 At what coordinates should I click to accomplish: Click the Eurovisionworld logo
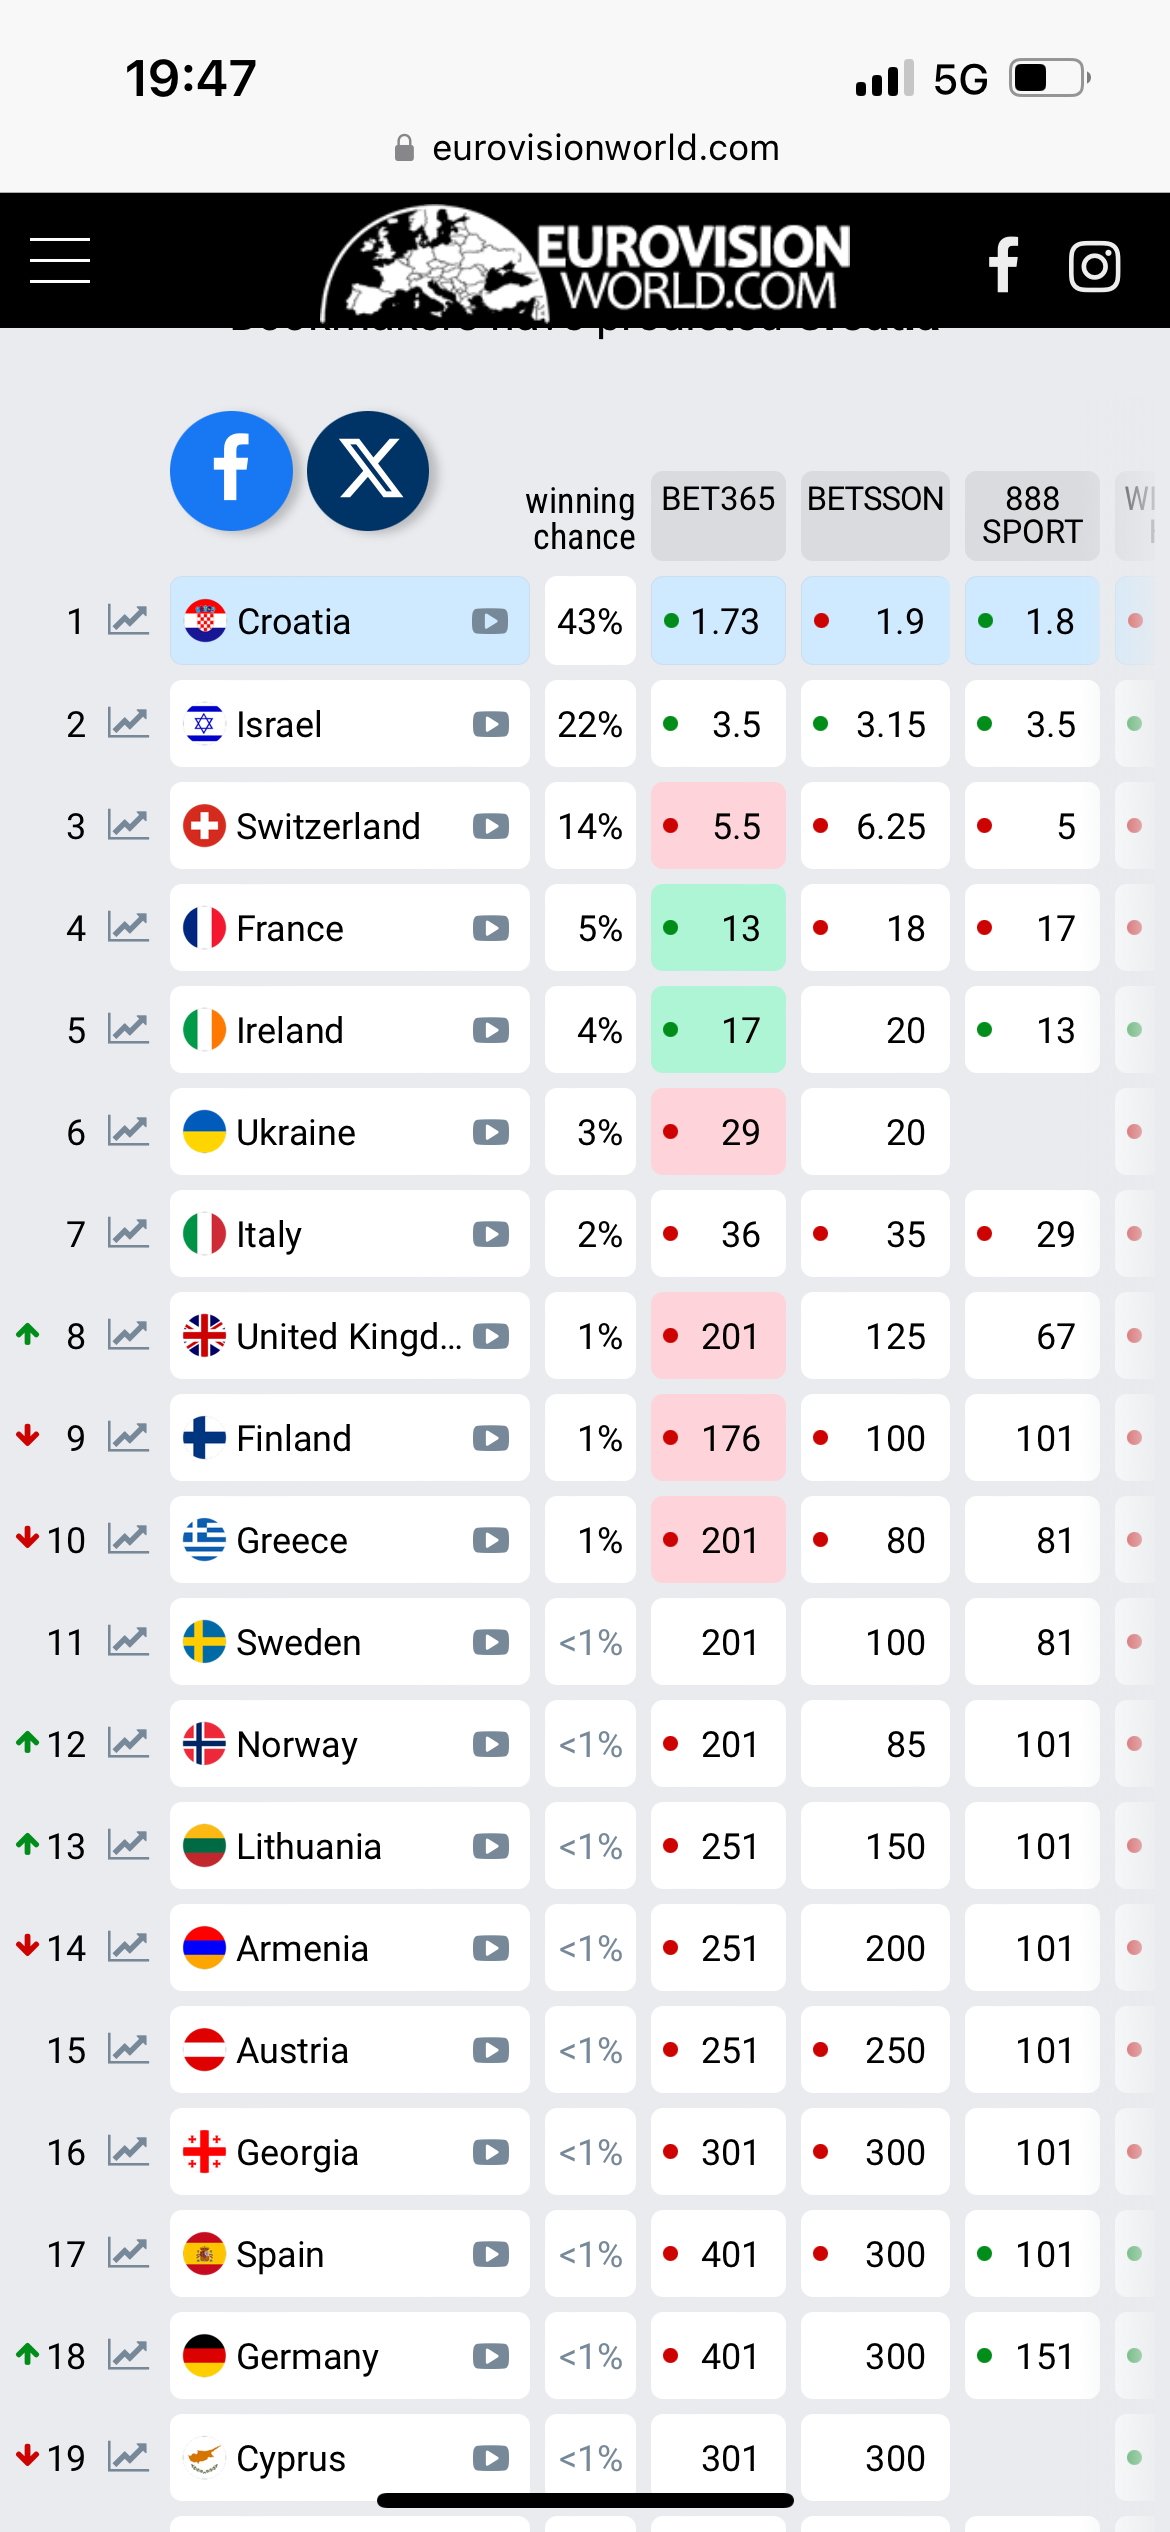(586, 262)
